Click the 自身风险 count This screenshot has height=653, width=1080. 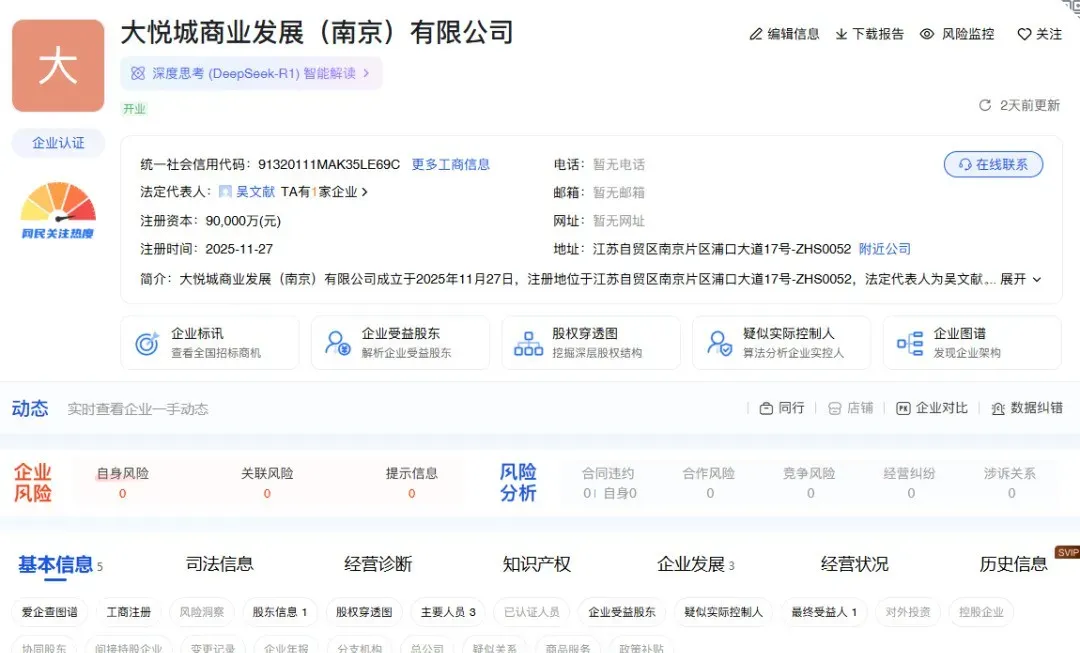coord(123,493)
